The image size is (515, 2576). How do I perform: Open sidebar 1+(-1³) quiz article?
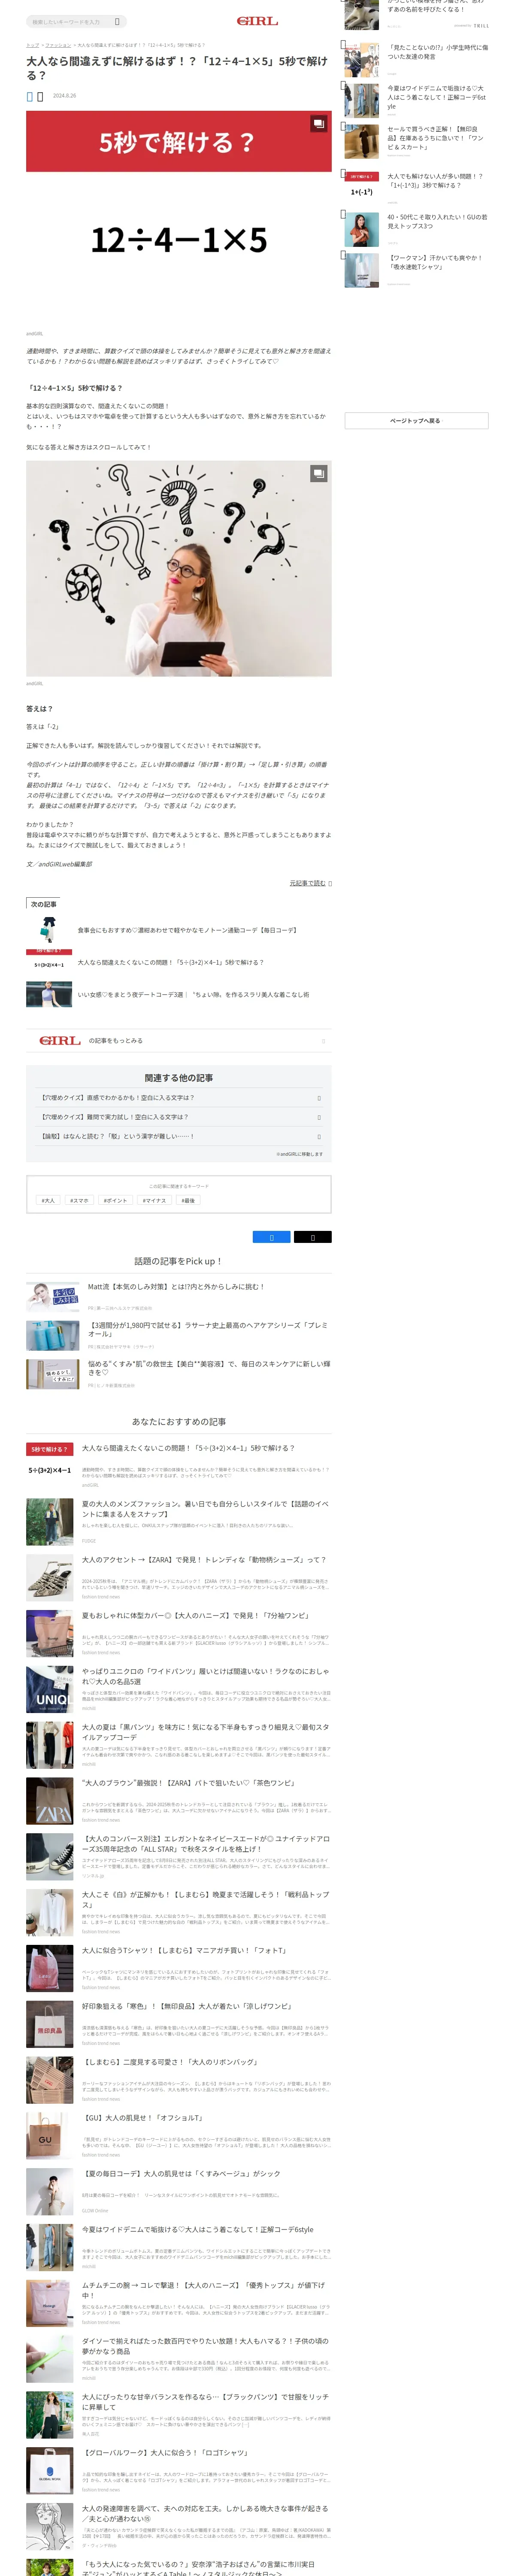(435, 181)
